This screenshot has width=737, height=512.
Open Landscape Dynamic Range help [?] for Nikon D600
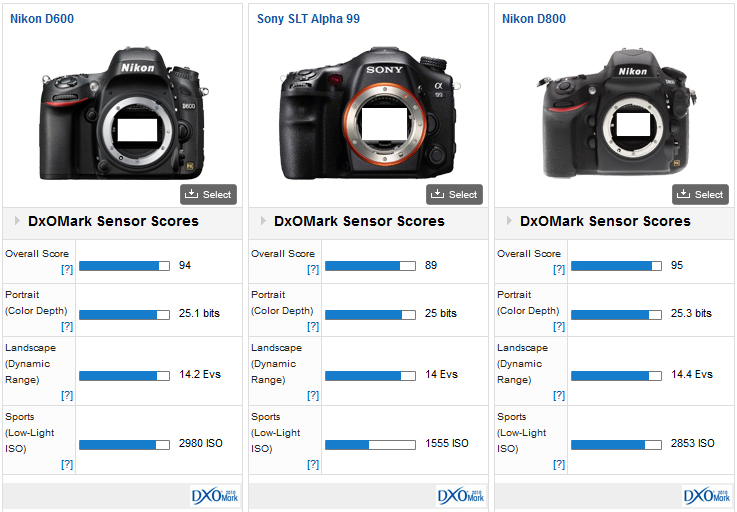point(67,395)
